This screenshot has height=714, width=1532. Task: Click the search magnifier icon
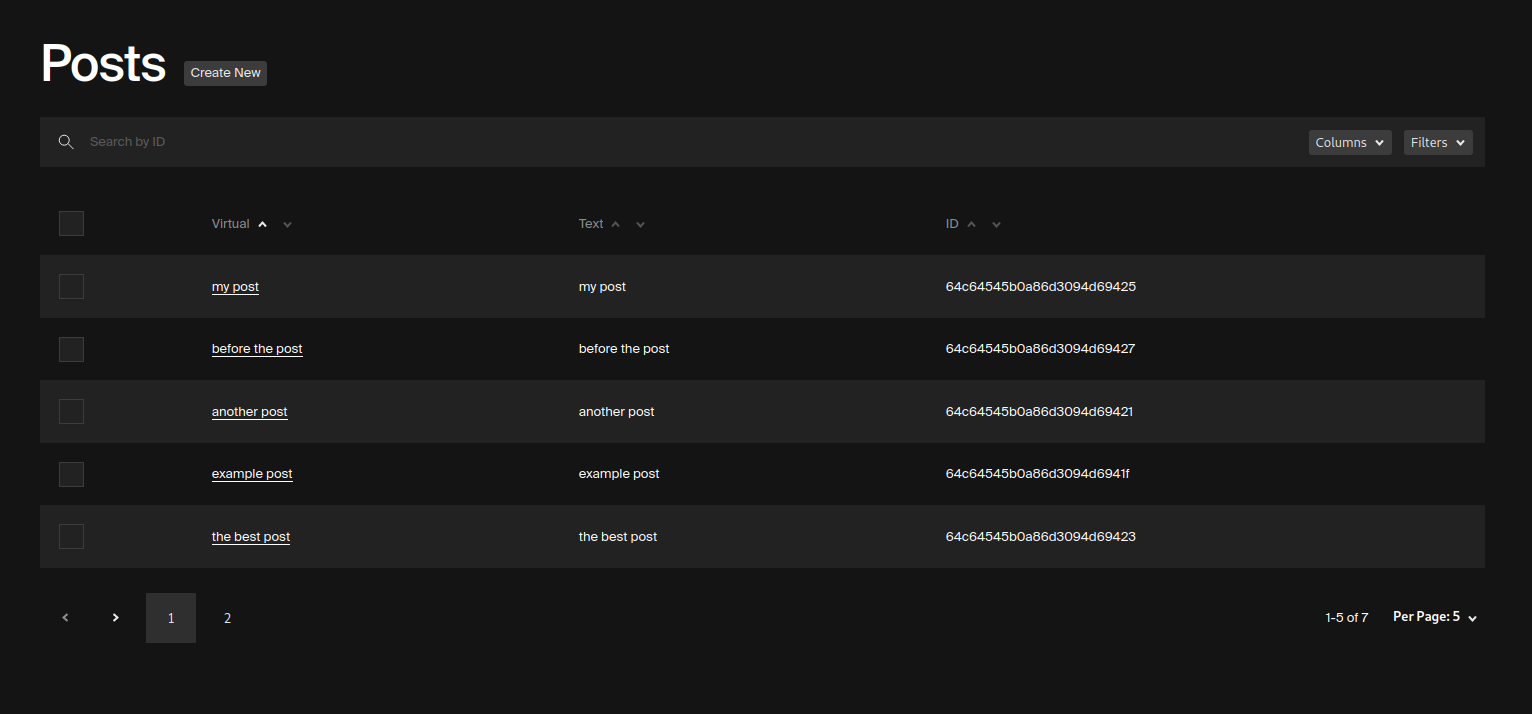point(65,141)
